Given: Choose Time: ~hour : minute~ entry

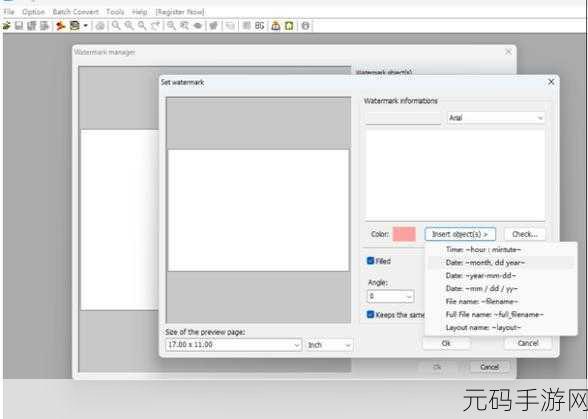Looking at the screenshot, I should (x=501, y=249).
